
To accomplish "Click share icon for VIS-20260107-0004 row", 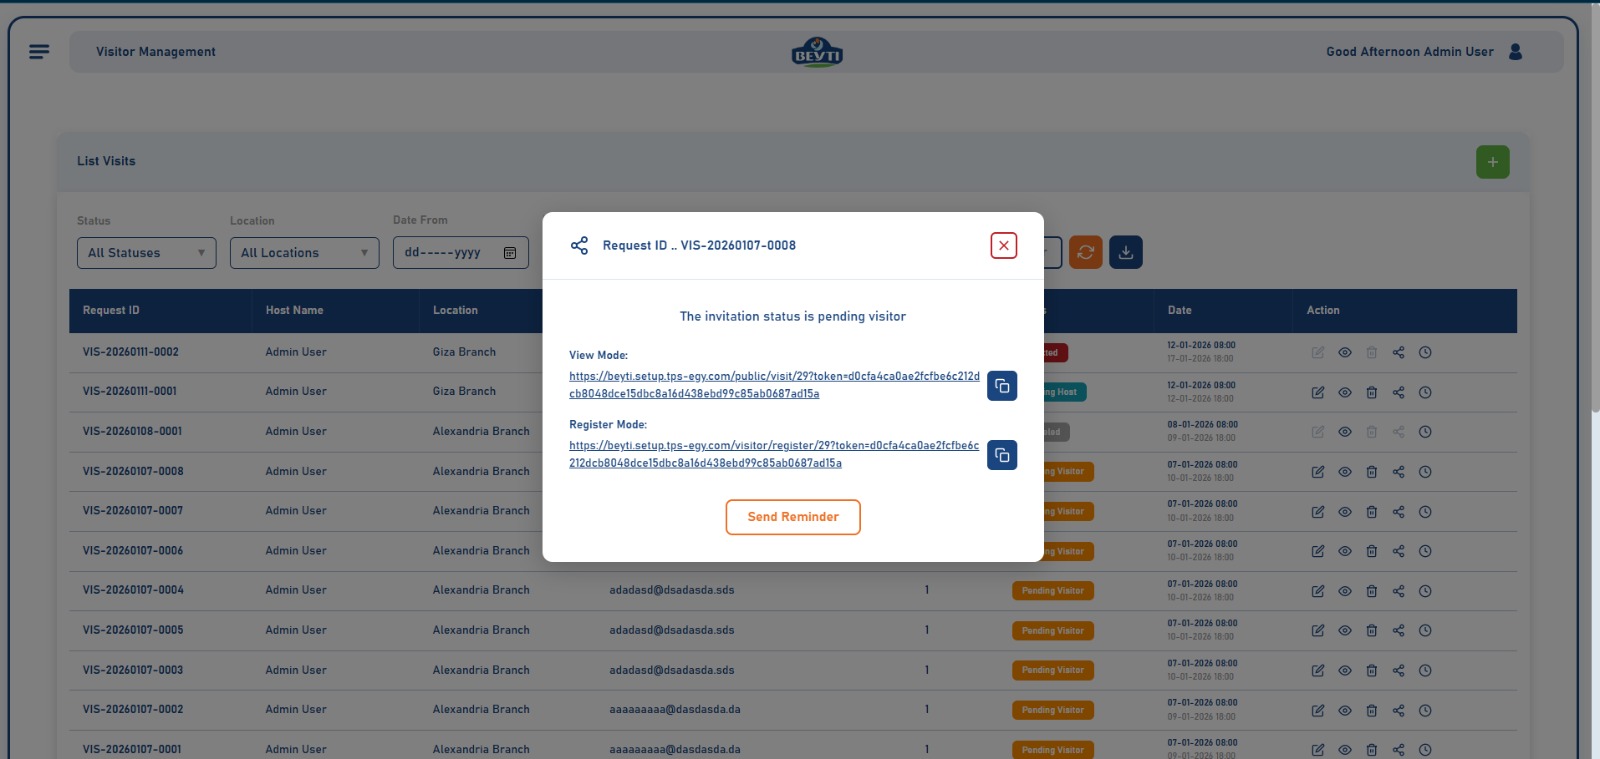I will [x=1398, y=591].
